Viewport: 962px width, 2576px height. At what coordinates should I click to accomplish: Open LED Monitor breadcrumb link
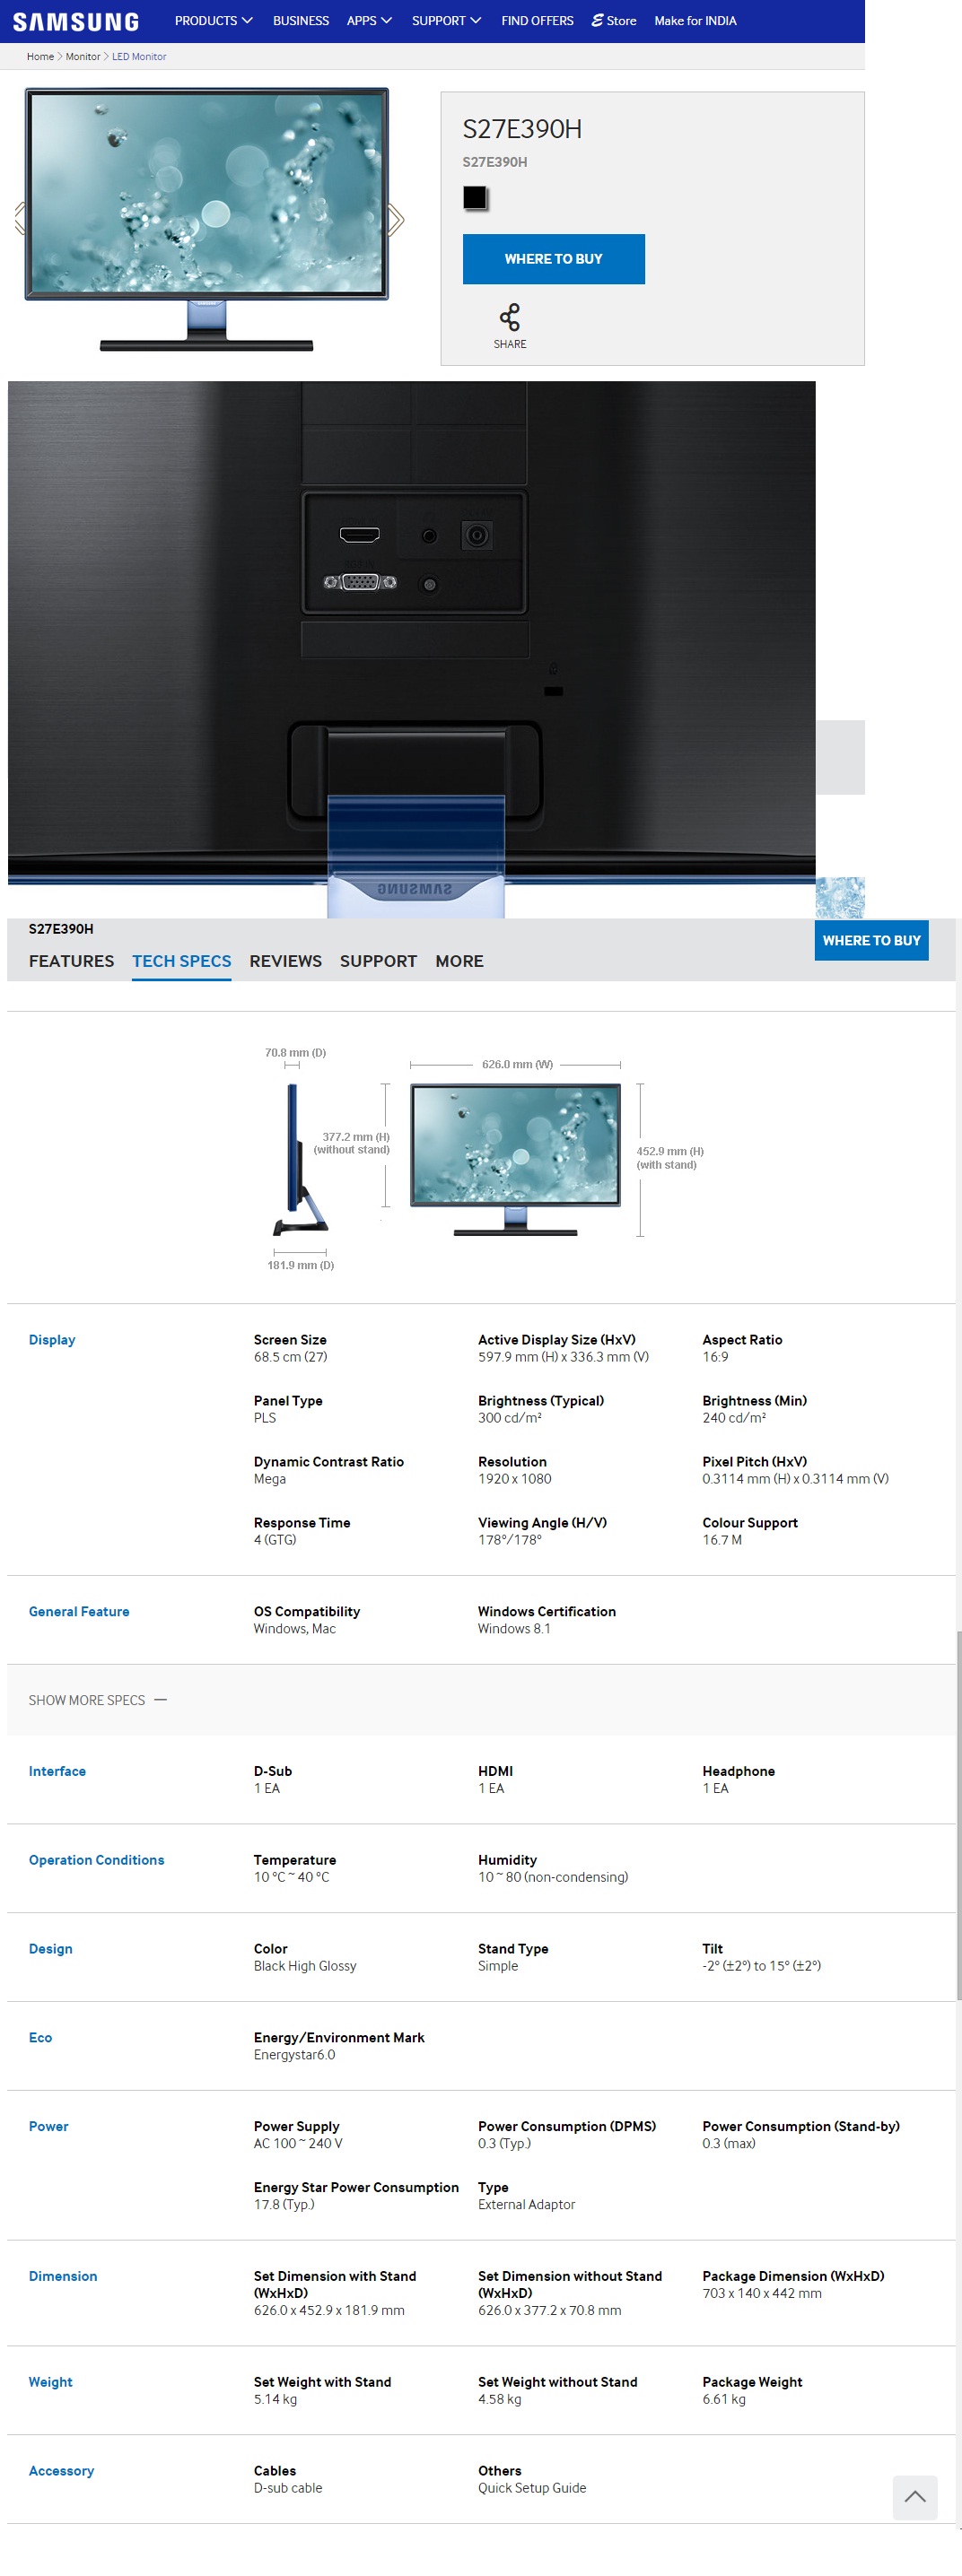coord(139,57)
